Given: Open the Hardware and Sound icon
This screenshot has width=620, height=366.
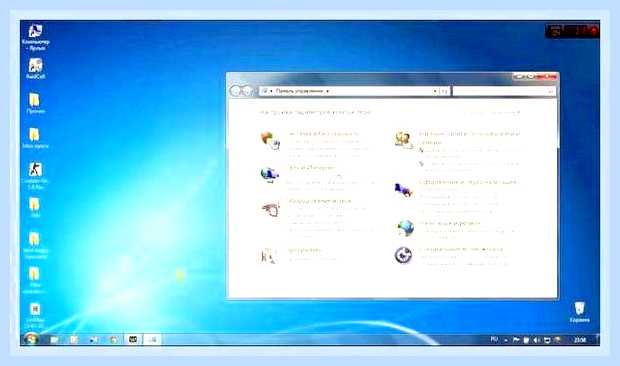Looking at the screenshot, I should (x=271, y=209).
